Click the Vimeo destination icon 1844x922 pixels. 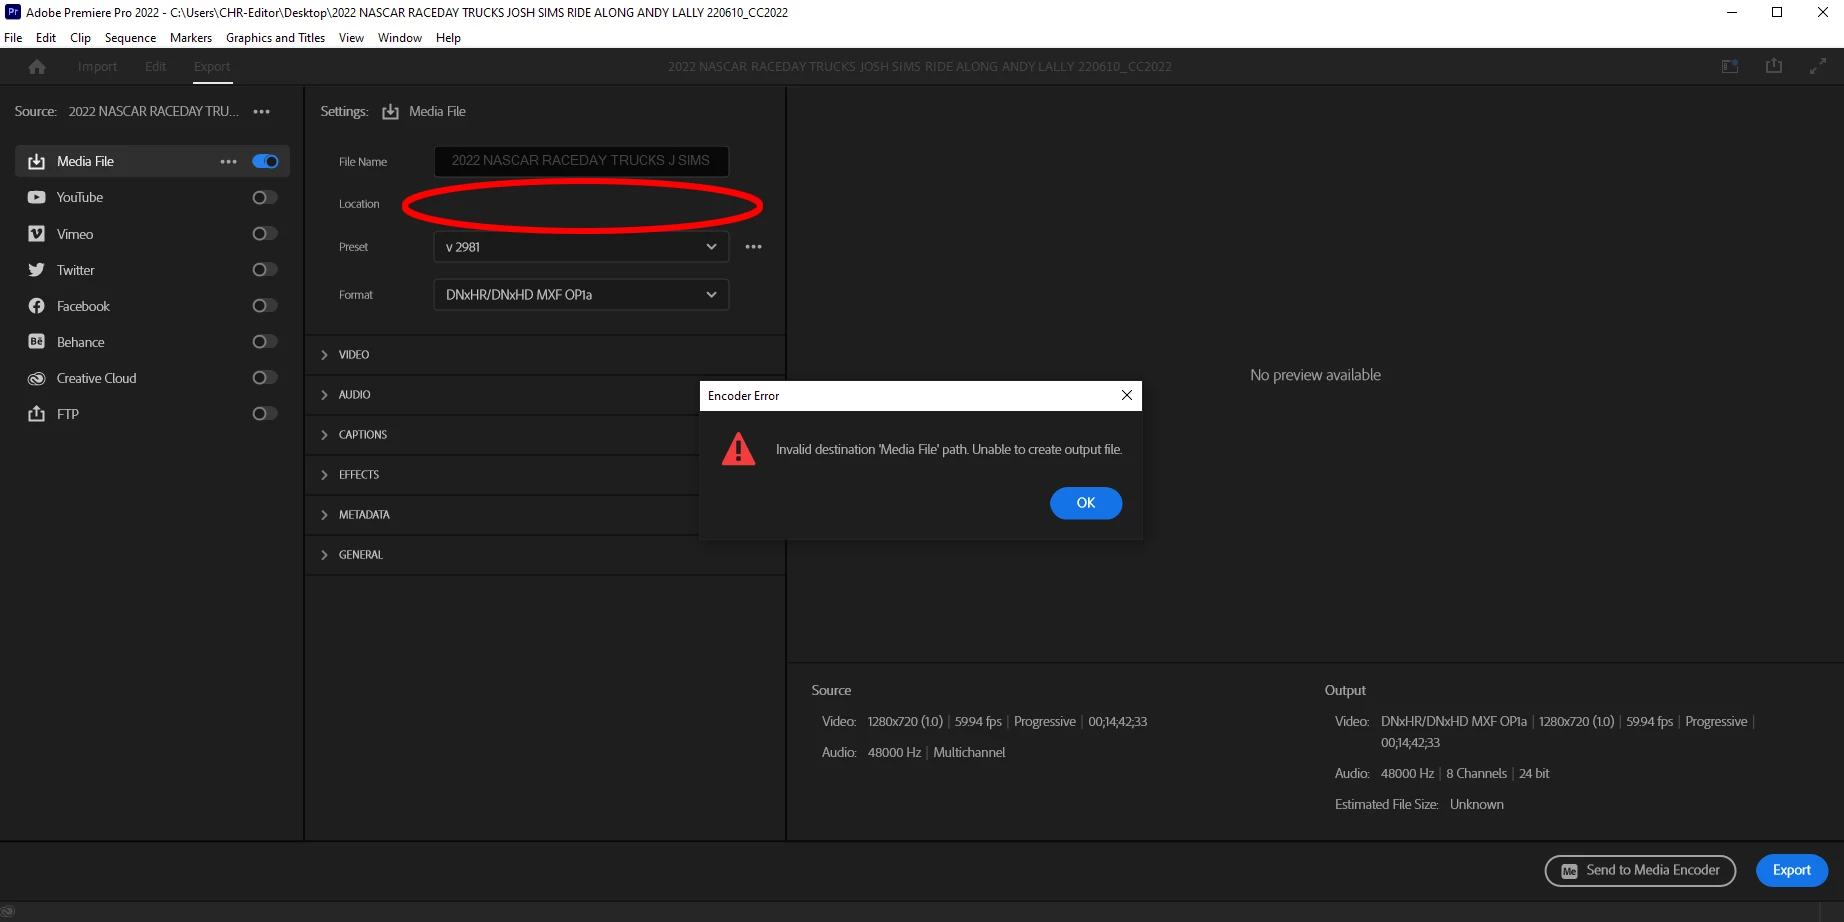pyautogui.click(x=37, y=234)
